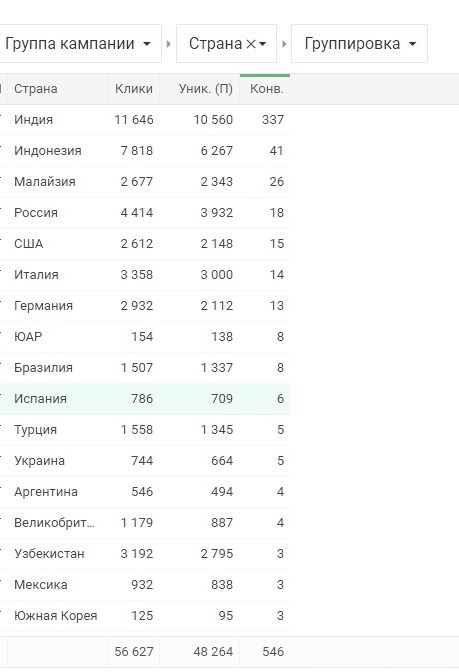Remove the Страна grouping with the X icon
This screenshot has height=672, width=459.
pyautogui.click(x=251, y=44)
